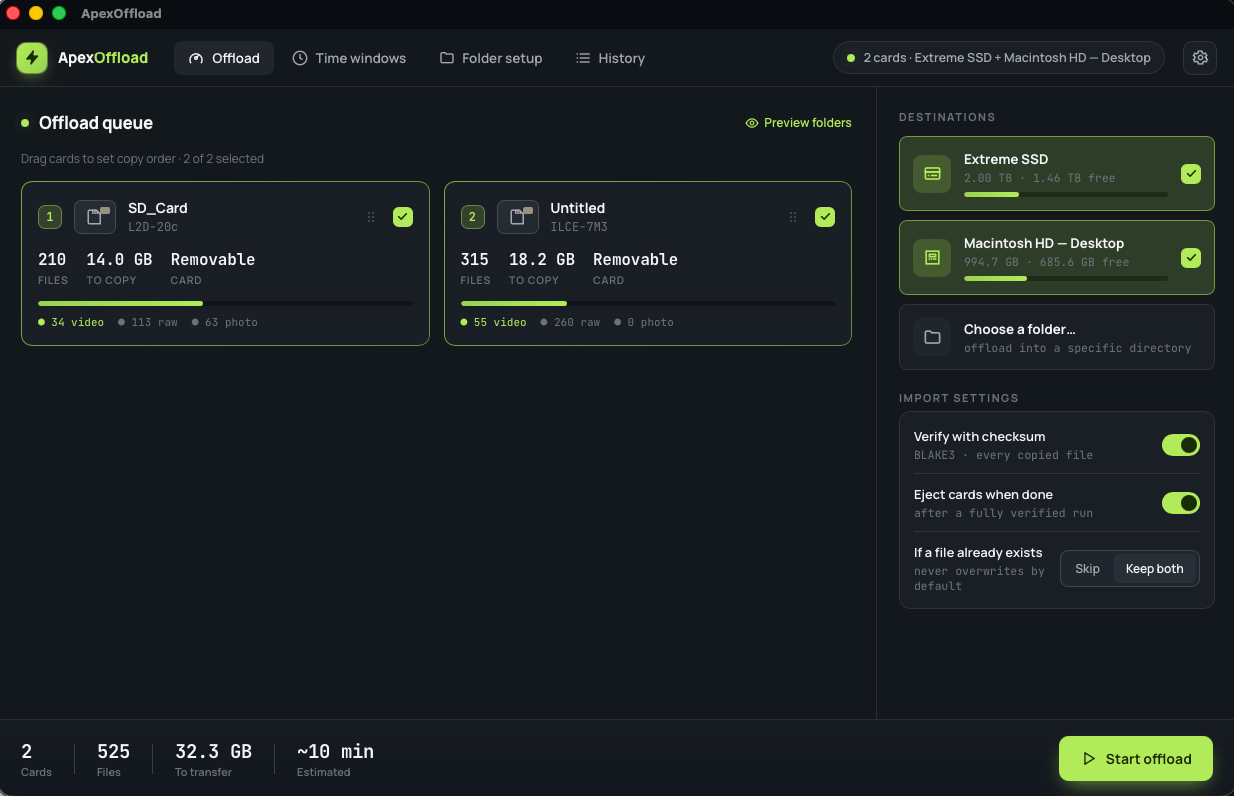
Task: Click Choose a folder… destination
Action: coord(1057,337)
